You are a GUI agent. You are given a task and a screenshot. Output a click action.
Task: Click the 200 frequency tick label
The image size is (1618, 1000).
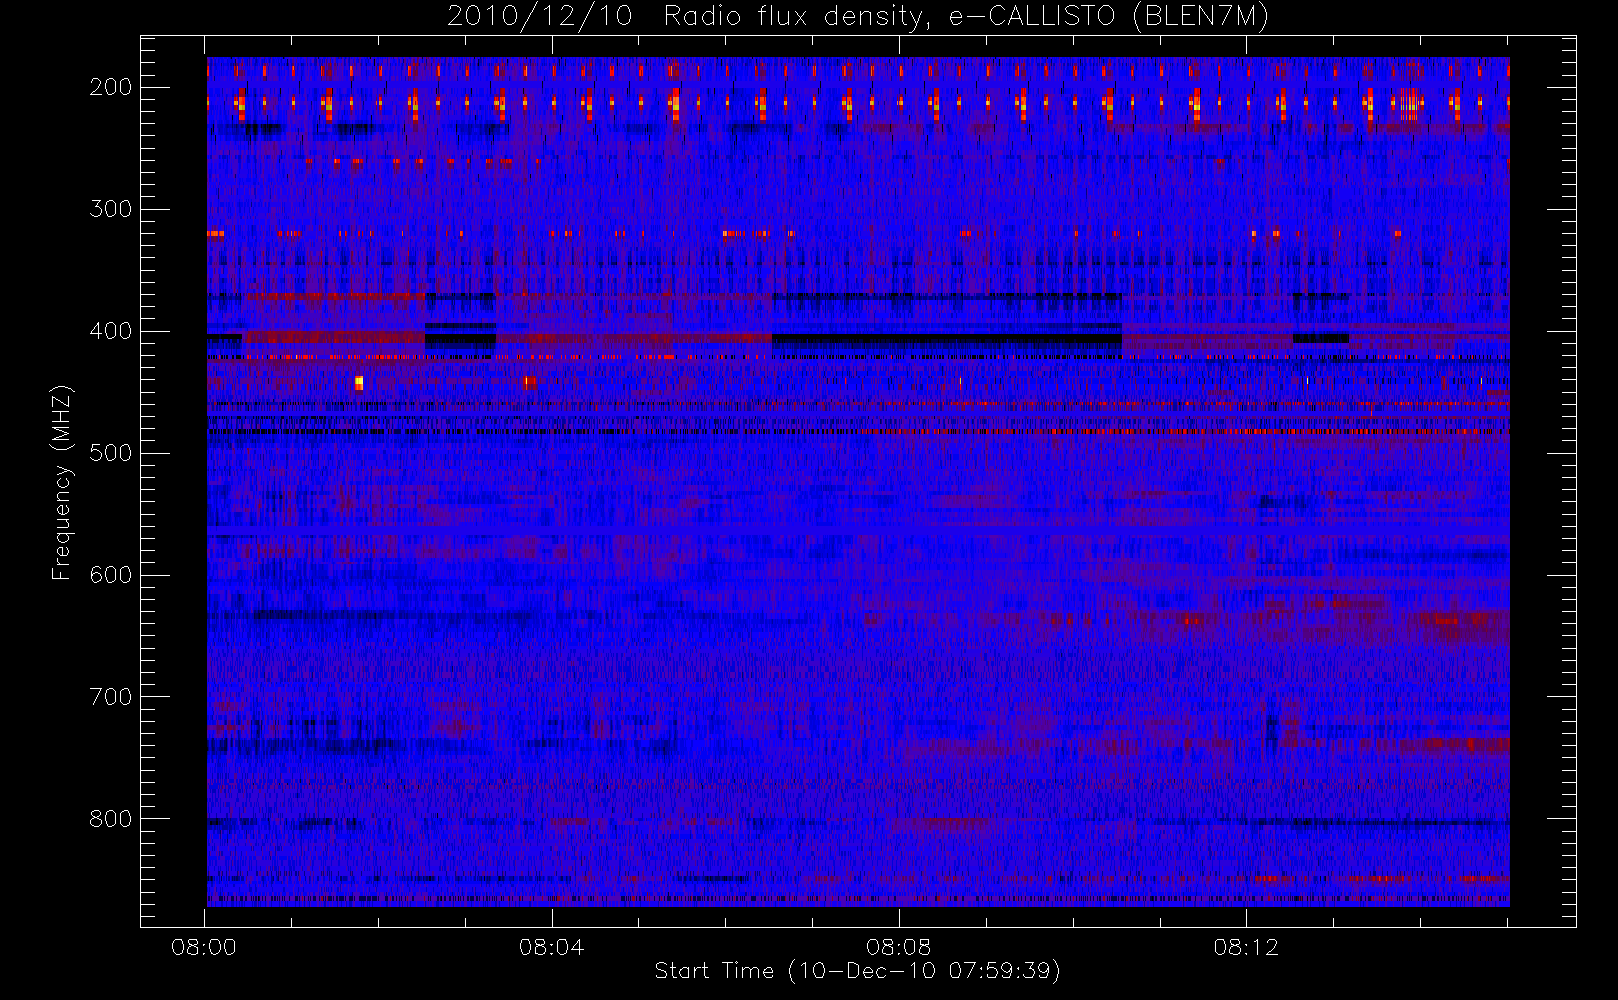[111, 87]
